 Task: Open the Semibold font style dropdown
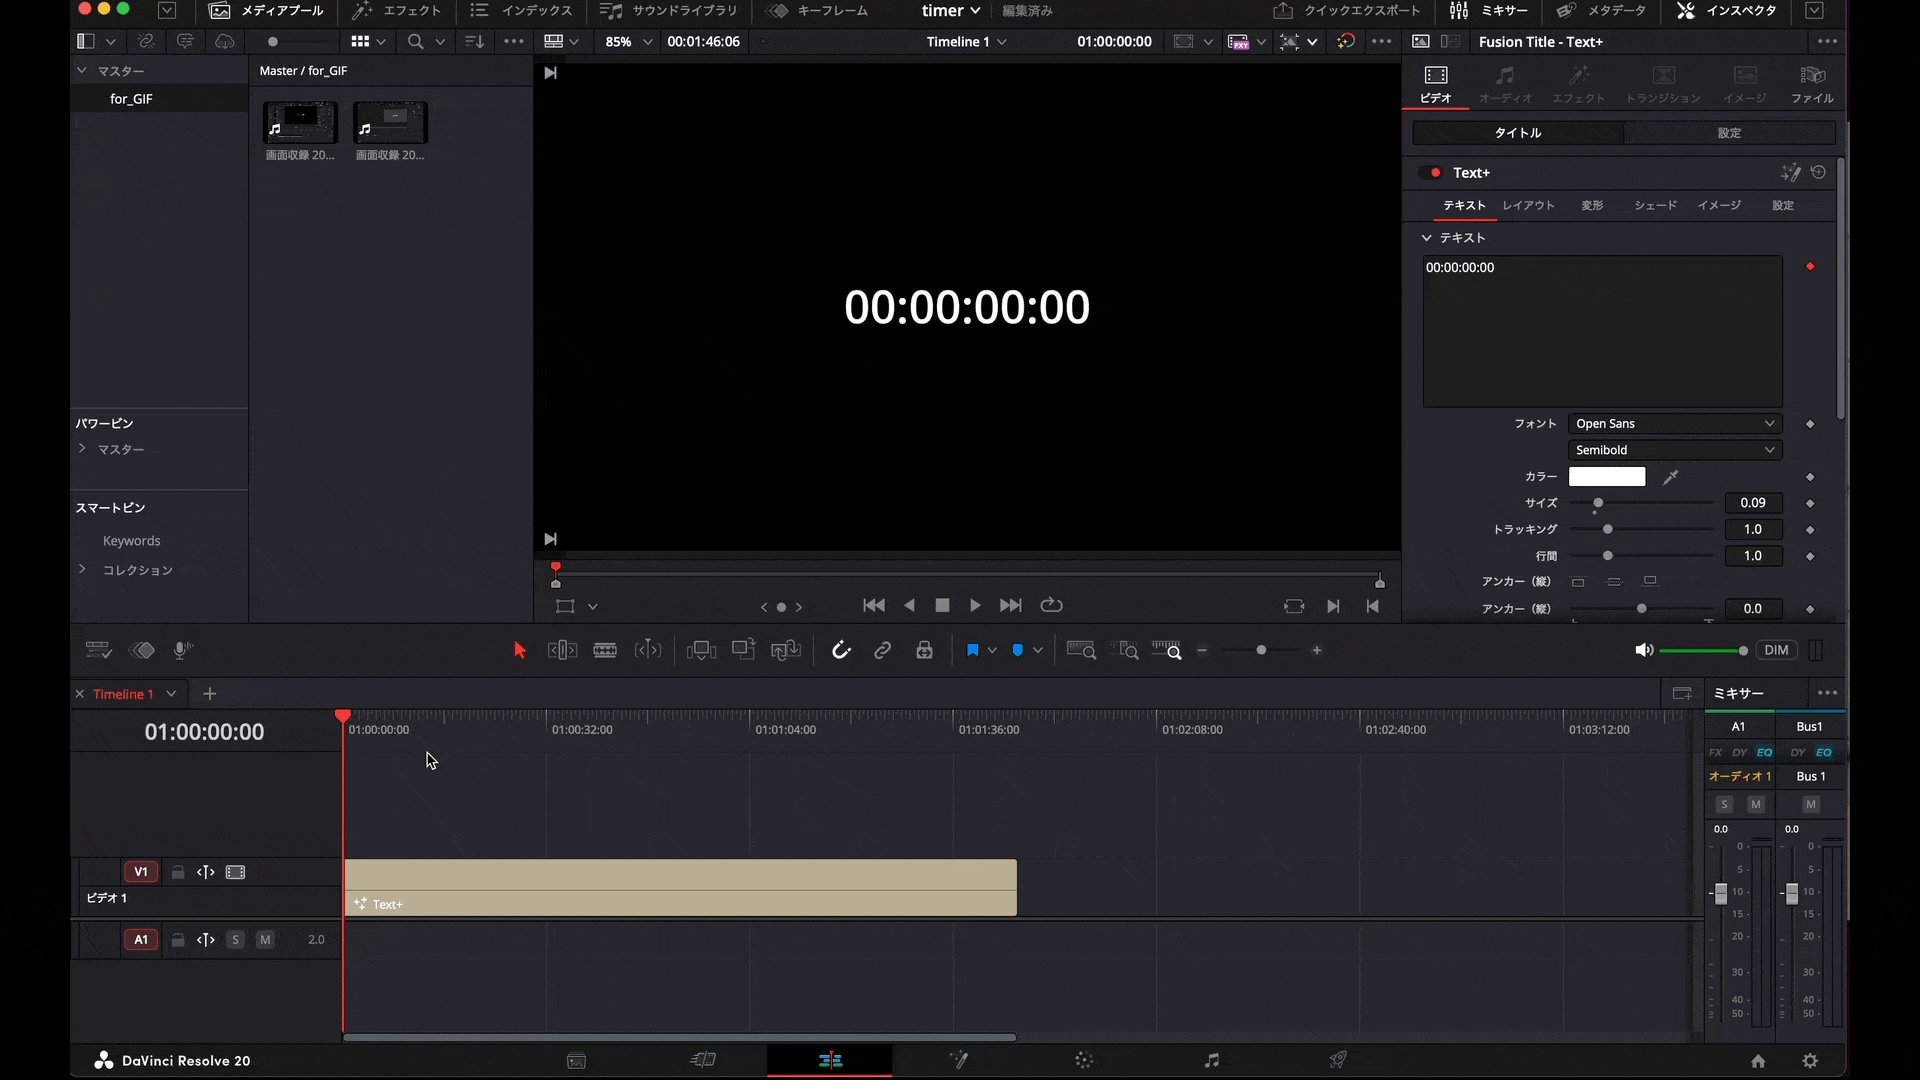click(x=1675, y=450)
